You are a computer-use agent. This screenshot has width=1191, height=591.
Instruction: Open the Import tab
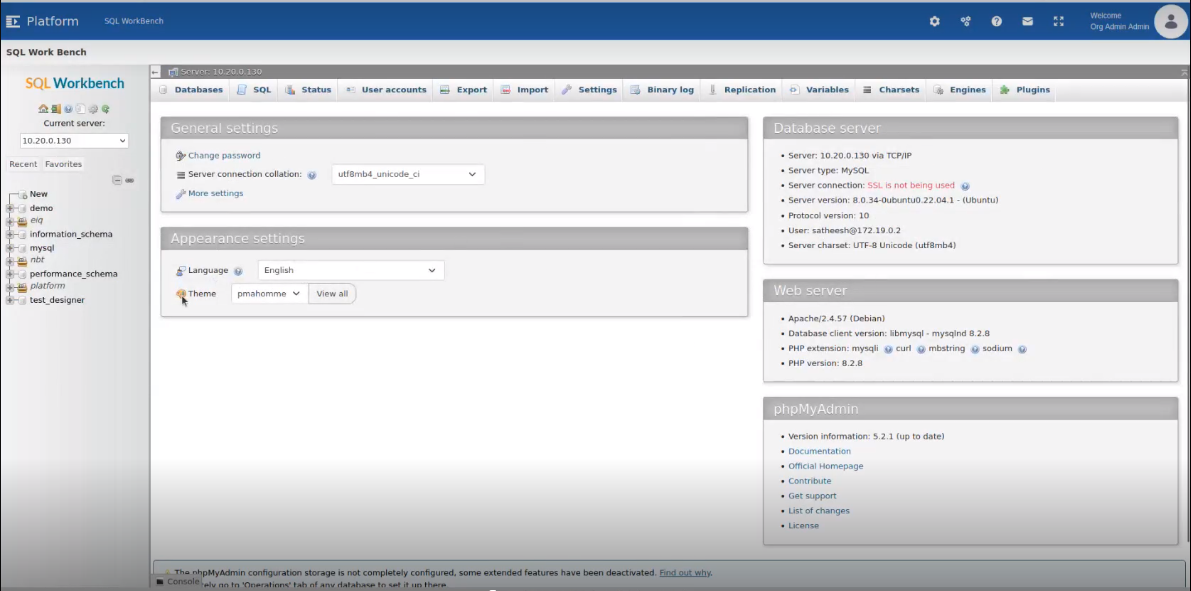point(524,90)
